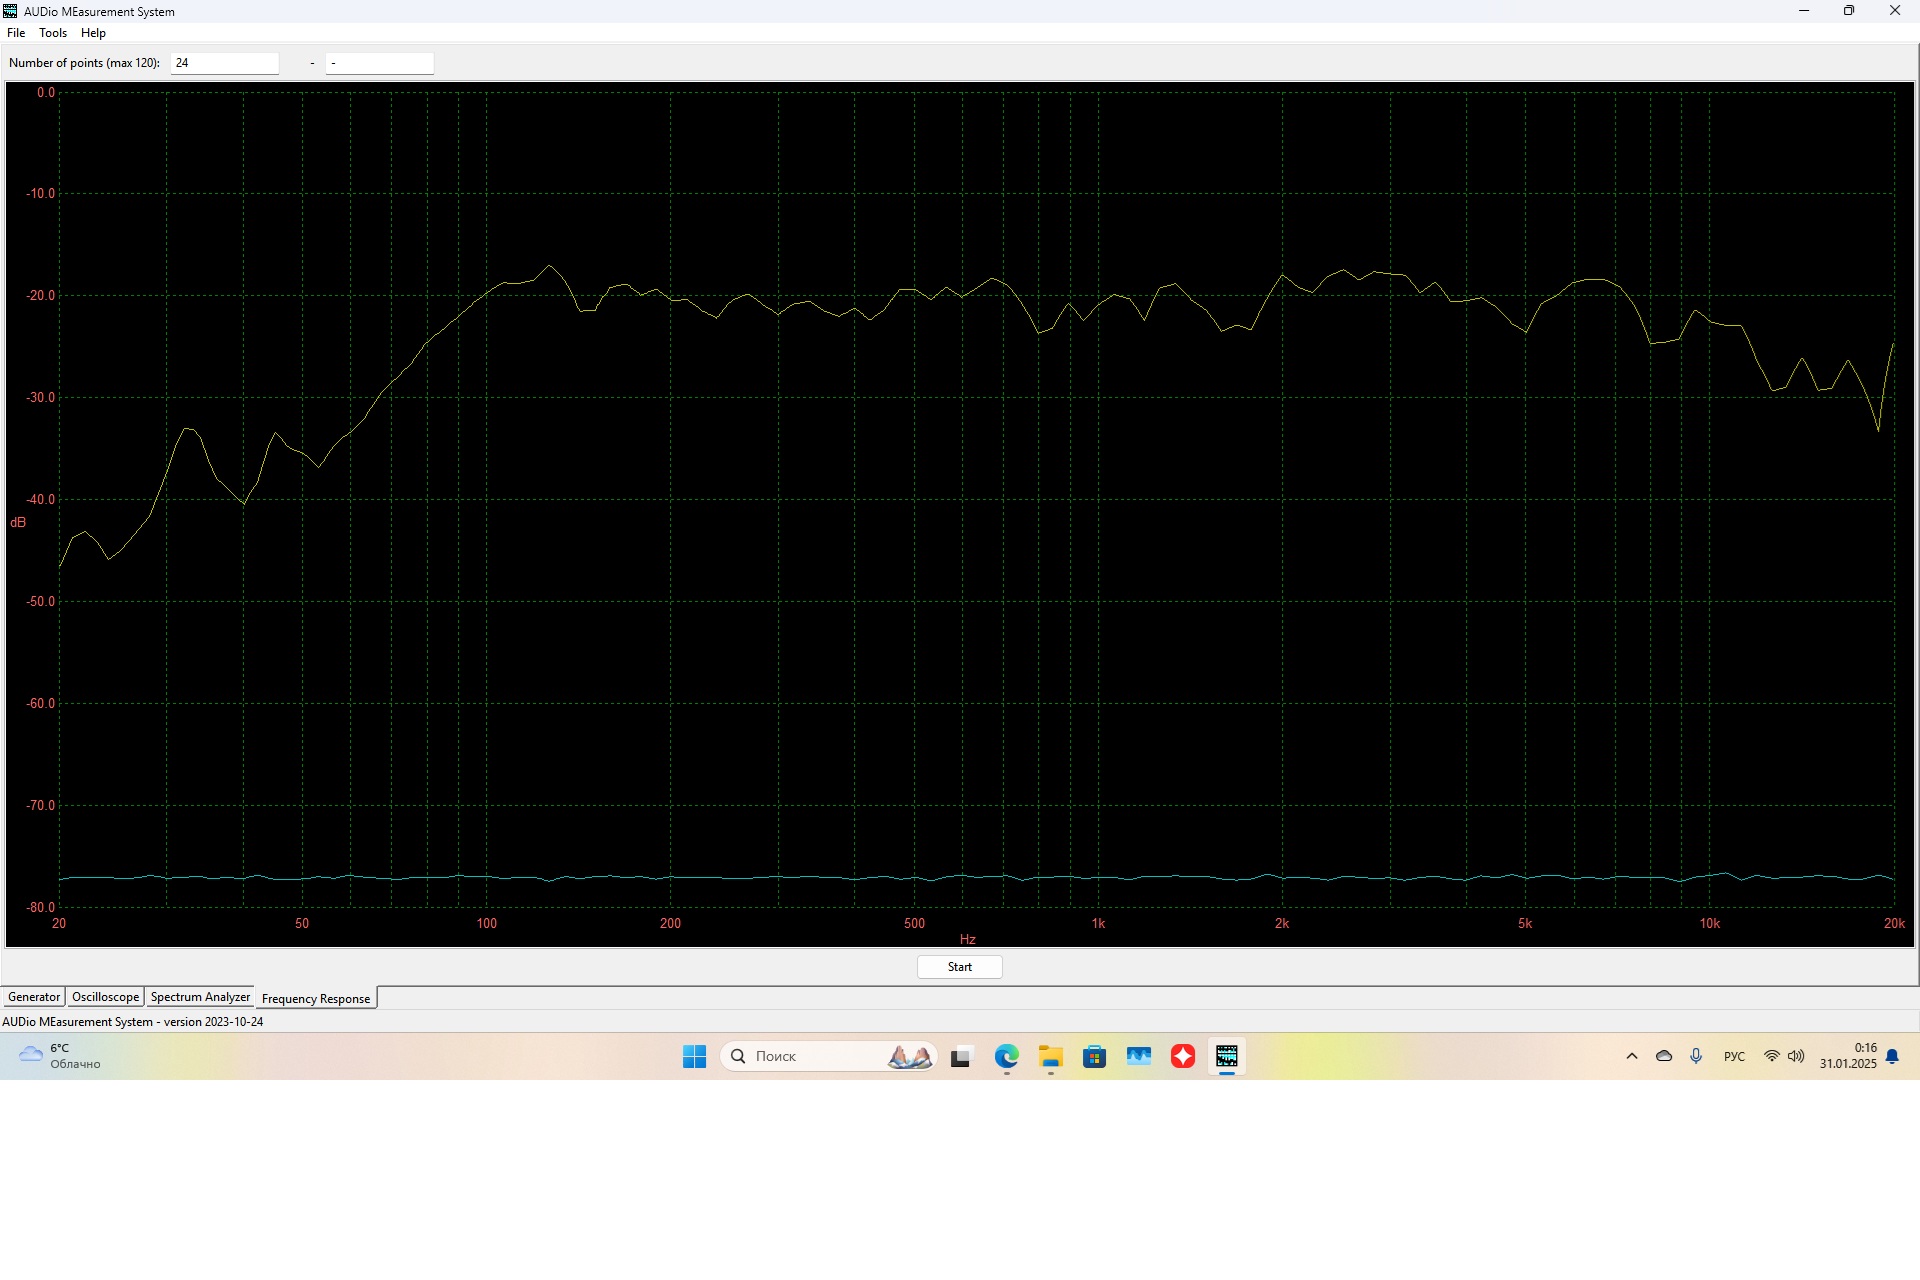1920x1280 pixels.
Task: Click the dB axis unit label
Action: 18,523
